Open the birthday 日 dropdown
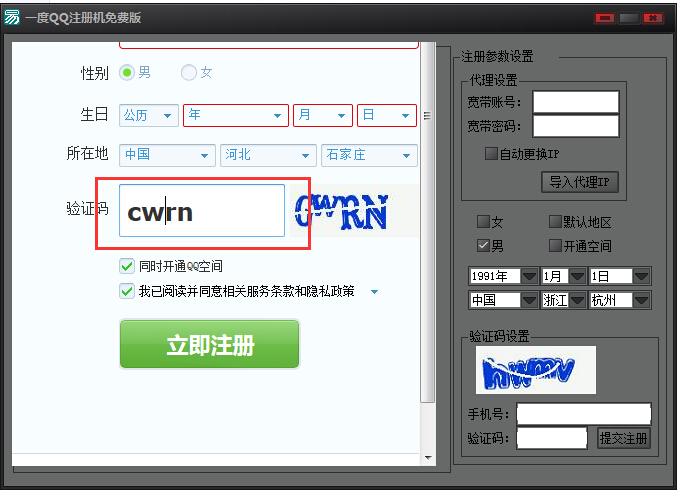Image resolution: width=677 pixels, height=490 pixels. pyautogui.click(x=387, y=115)
